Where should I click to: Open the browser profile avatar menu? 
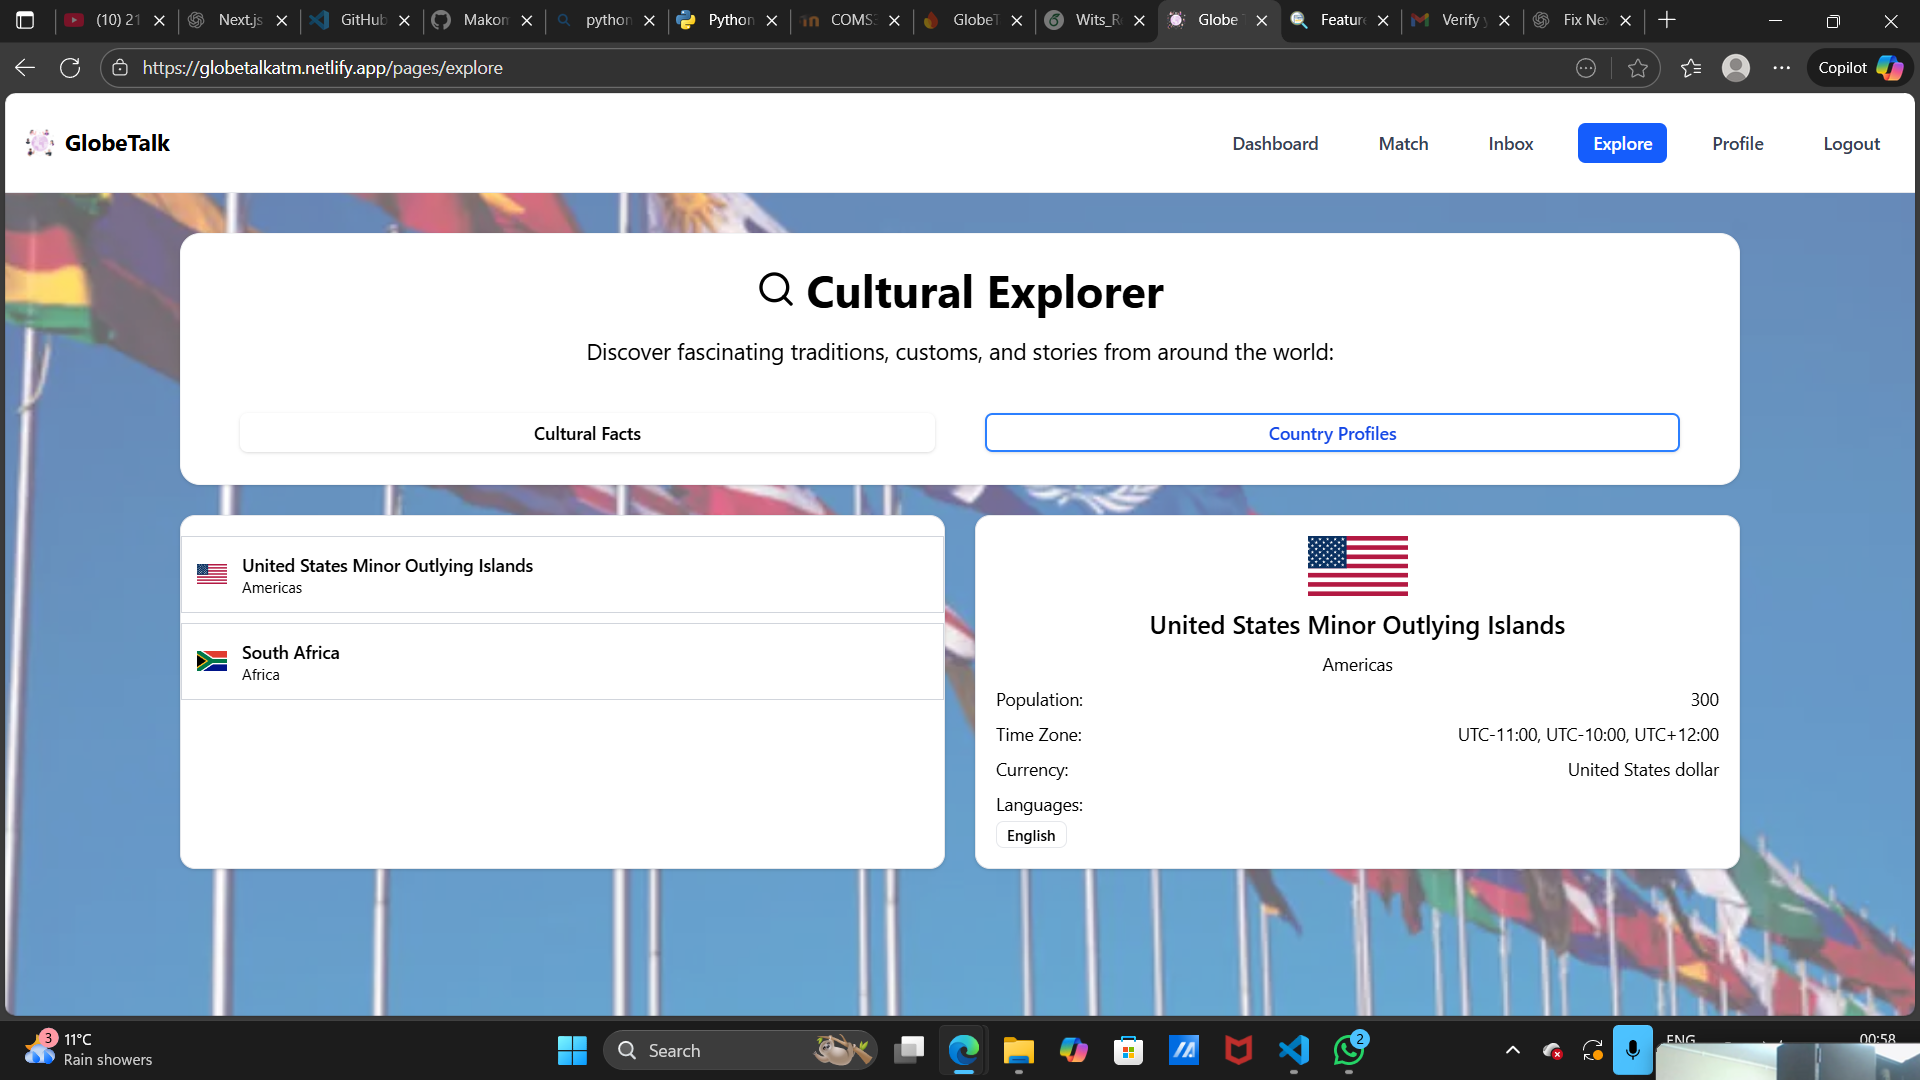(1737, 67)
